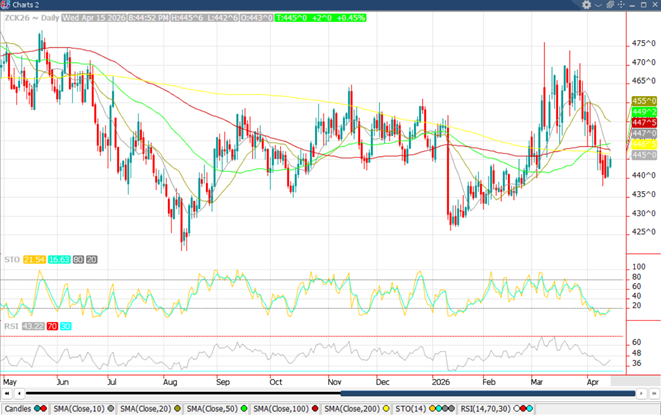Open the ZCK26 symbol selector
This screenshot has width=661, height=415.
(x=17, y=18)
